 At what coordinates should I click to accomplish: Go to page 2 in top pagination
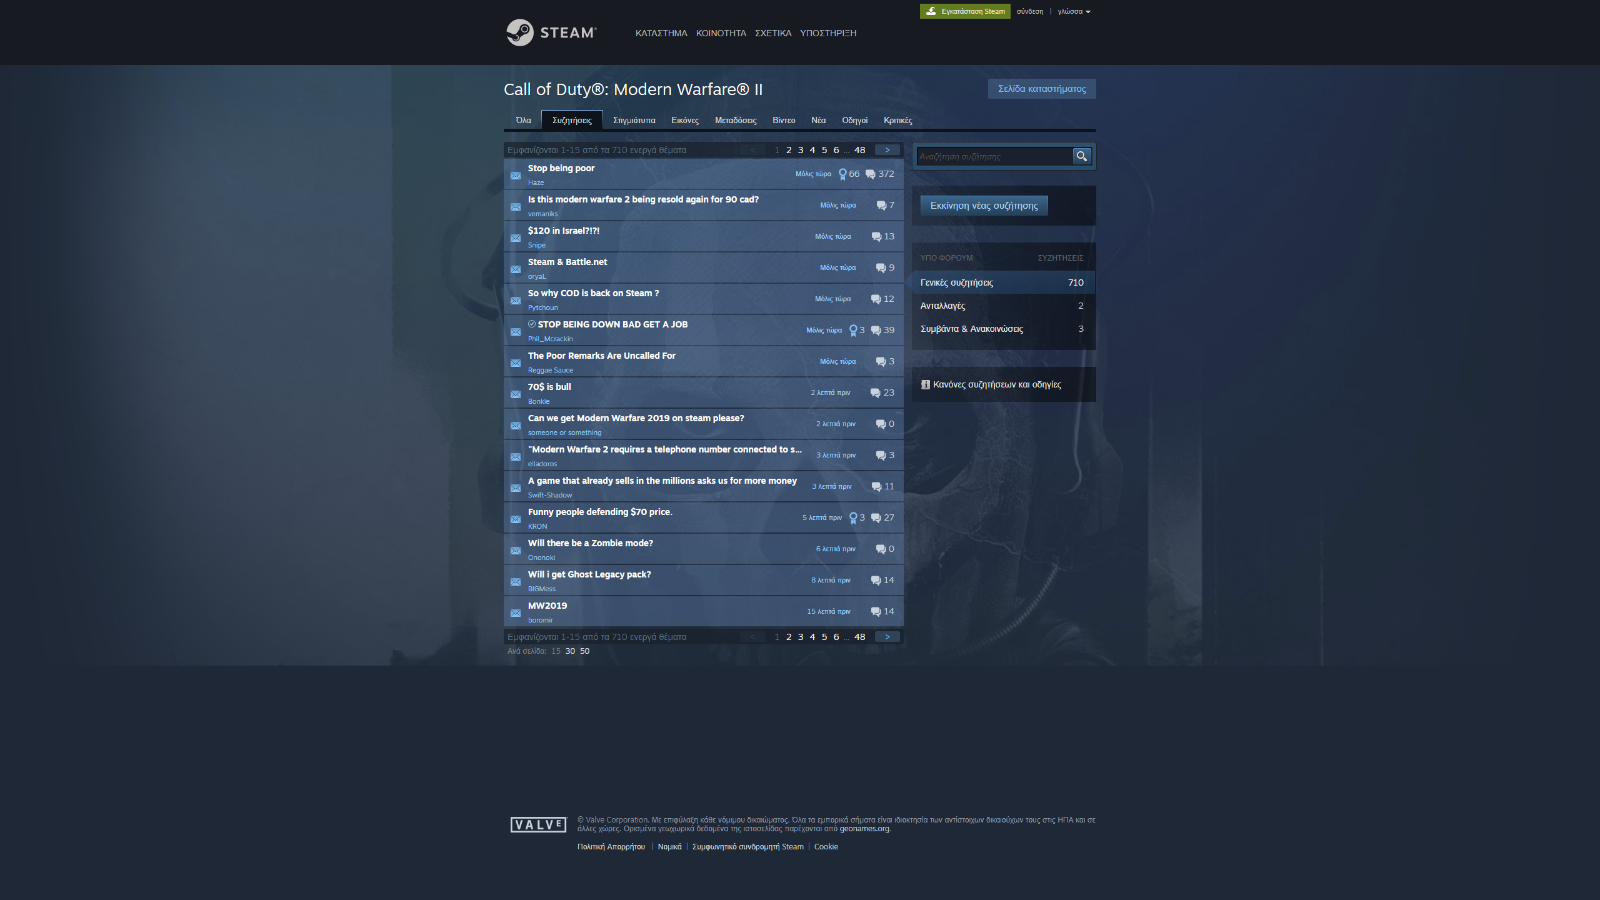click(x=789, y=150)
